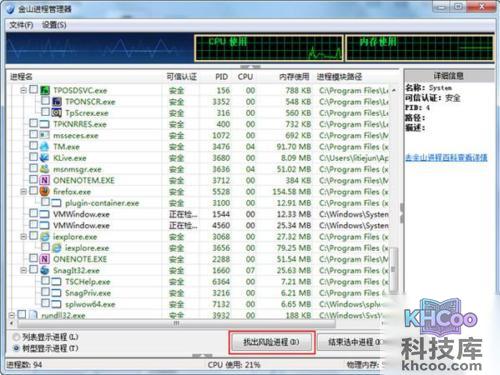The width and height of the screenshot is (500, 375).
Task: Click the TPKNRRES.exe window icon
Action: 45,124
